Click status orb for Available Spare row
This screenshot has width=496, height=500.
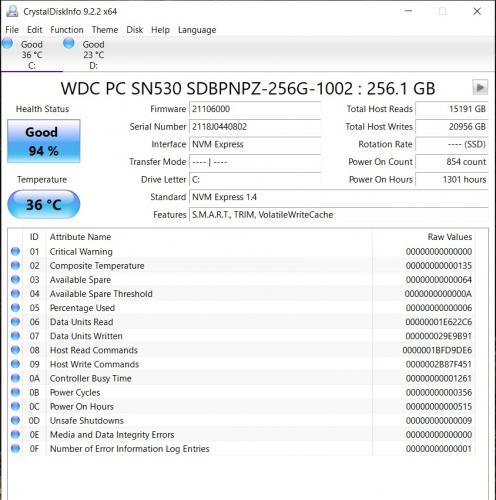(x=15, y=279)
